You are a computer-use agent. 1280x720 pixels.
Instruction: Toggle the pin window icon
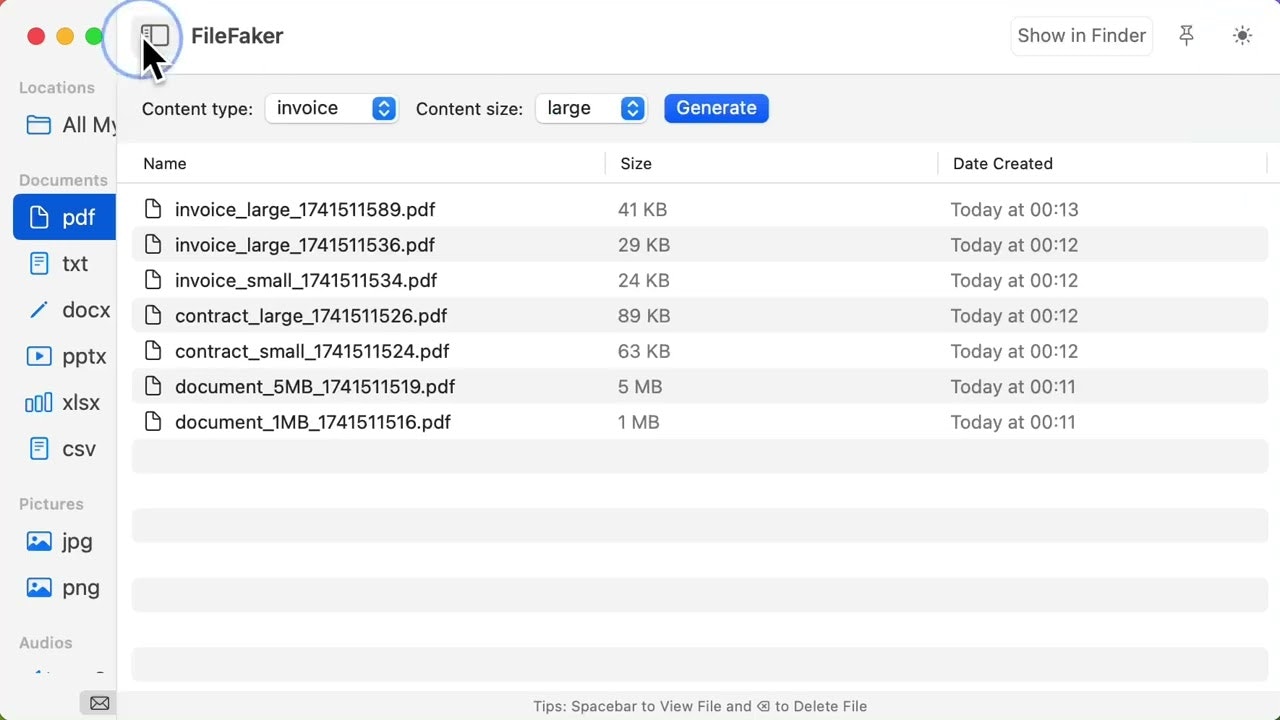[1186, 35]
